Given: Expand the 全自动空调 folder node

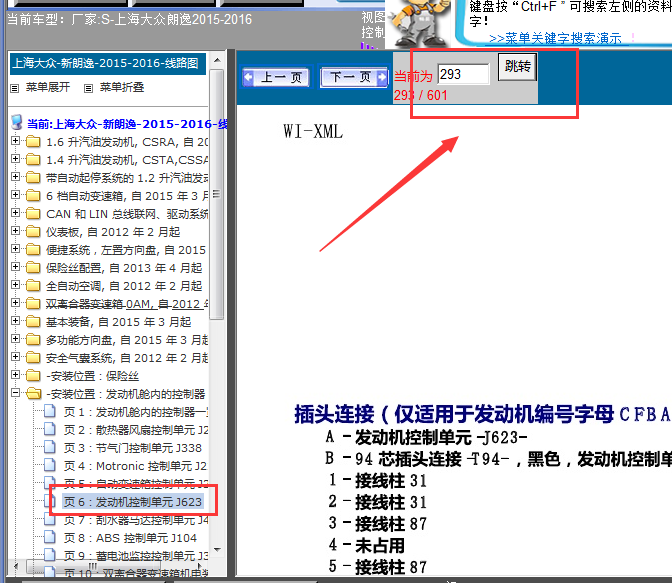Looking at the screenshot, I should 15,285.
